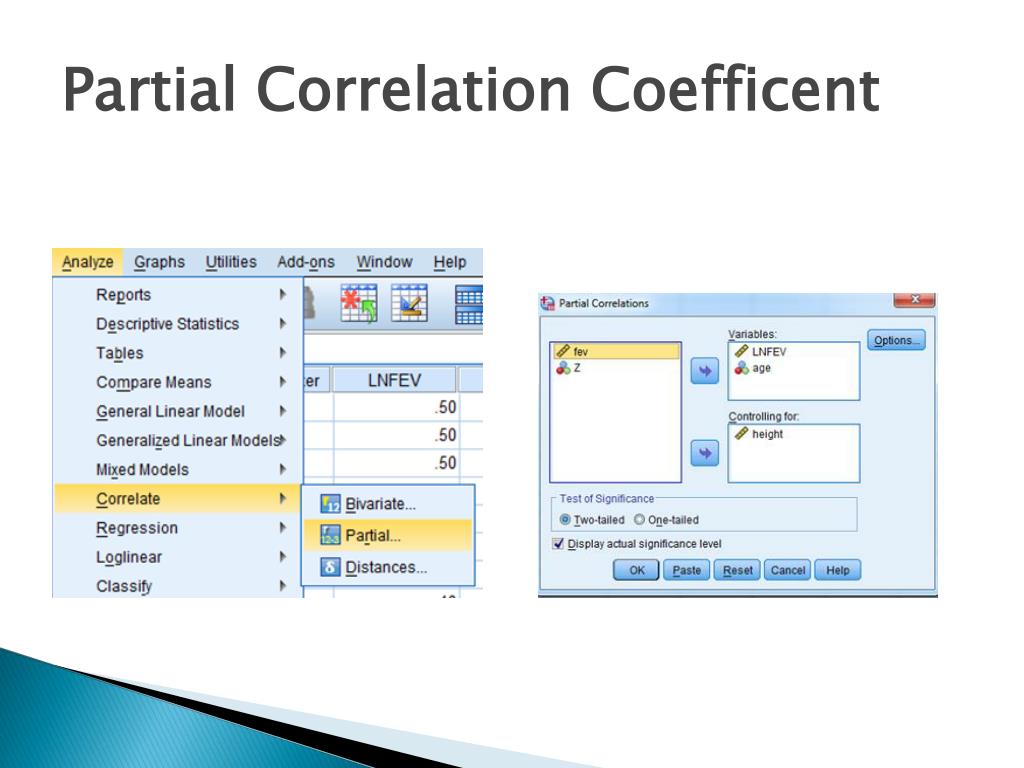Select Two-tailed significance test
Viewport: 1024px width, 768px height.
tap(592, 520)
